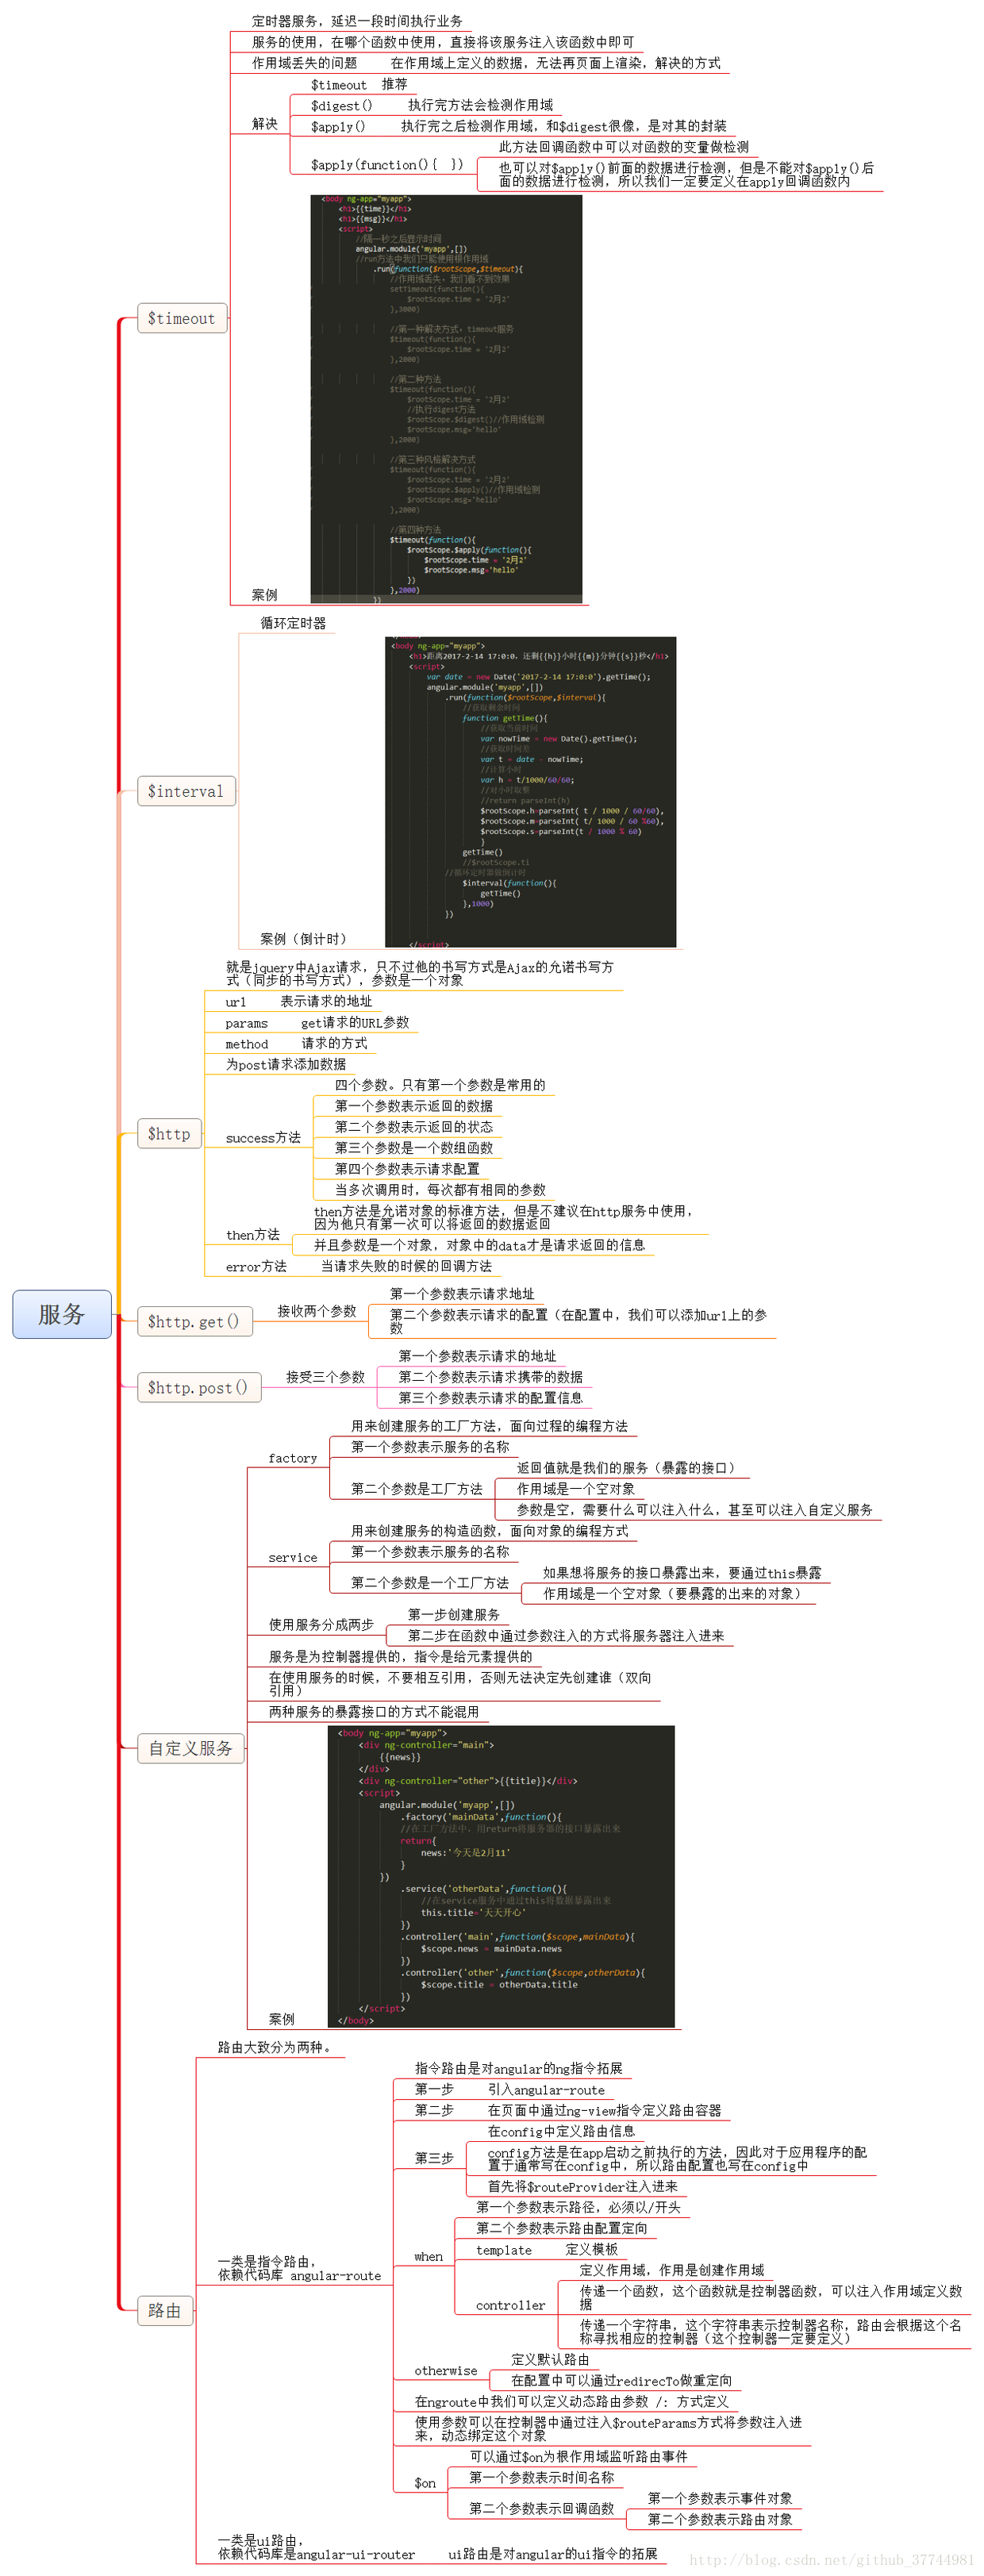Click 定时器服务，延迟一段时间执行业务 entry
Image resolution: width=984 pixels, height=2576 pixels.
coord(357,21)
